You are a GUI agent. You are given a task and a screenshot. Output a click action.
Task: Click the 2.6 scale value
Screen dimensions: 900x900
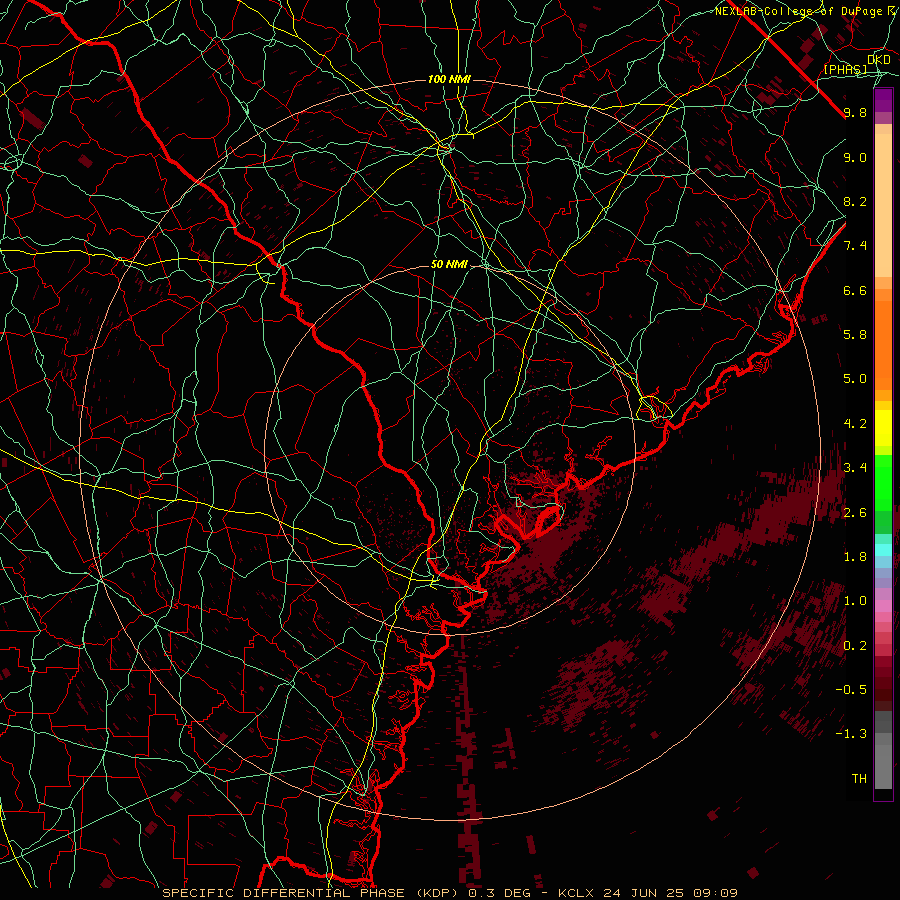click(x=855, y=513)
